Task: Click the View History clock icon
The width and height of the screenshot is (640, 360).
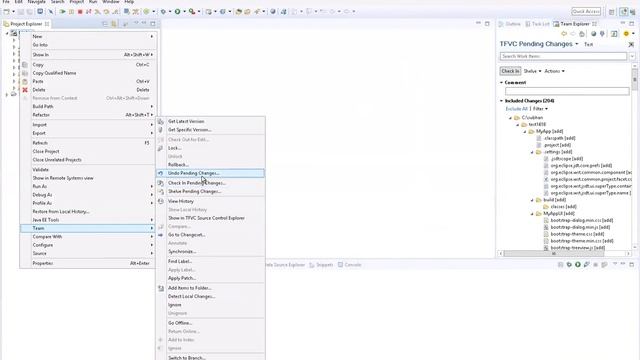Action: click(x=161, y=201)
